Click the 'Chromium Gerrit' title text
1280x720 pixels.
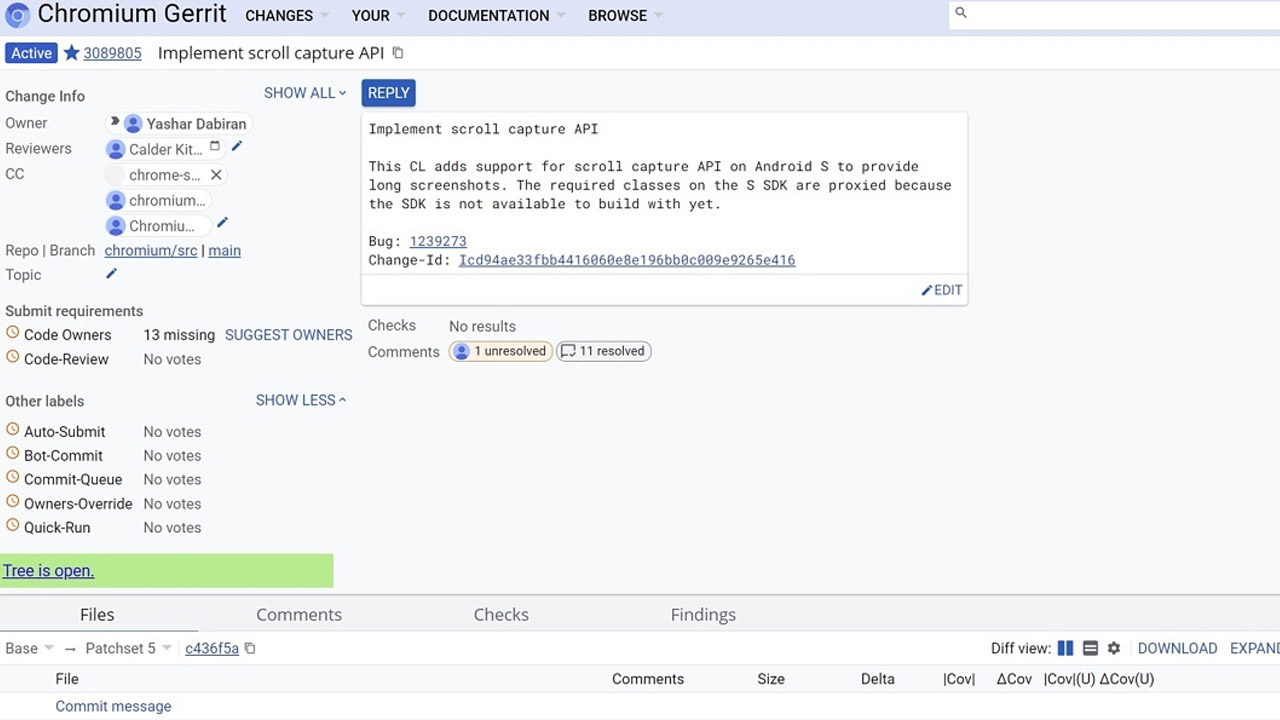click(x=132, y=14)
